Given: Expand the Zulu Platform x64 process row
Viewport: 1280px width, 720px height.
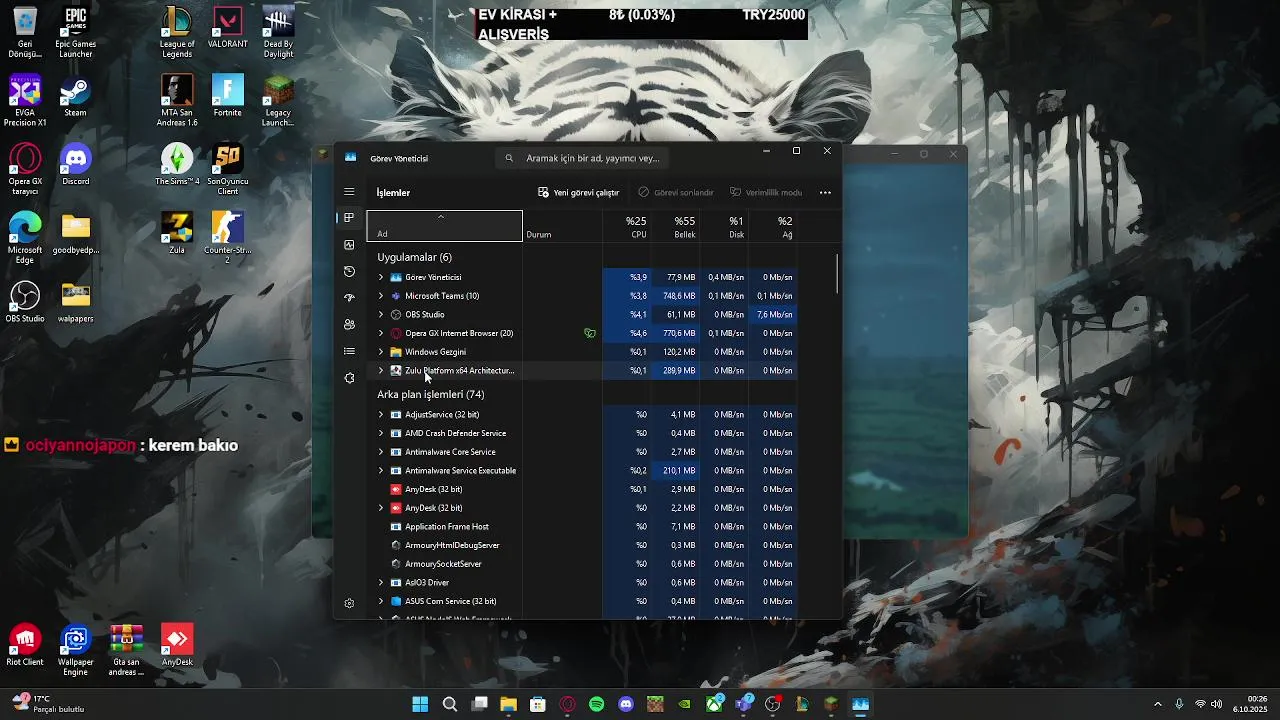Looking at the screenshot, I should [x=380, y=371].
